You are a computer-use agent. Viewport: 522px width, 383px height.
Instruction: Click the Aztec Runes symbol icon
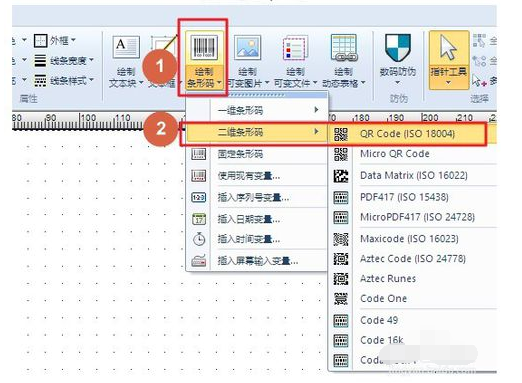point(341,279)
